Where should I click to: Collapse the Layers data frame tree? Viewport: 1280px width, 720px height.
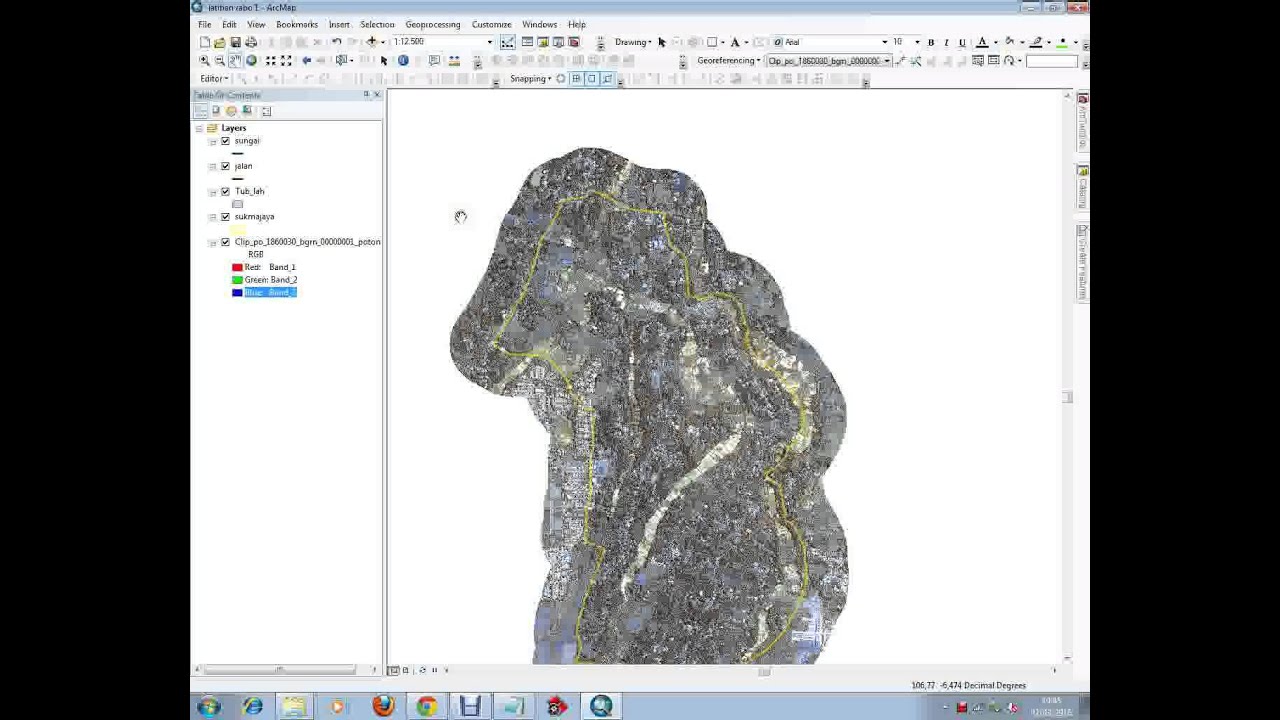tap(199, 128)
